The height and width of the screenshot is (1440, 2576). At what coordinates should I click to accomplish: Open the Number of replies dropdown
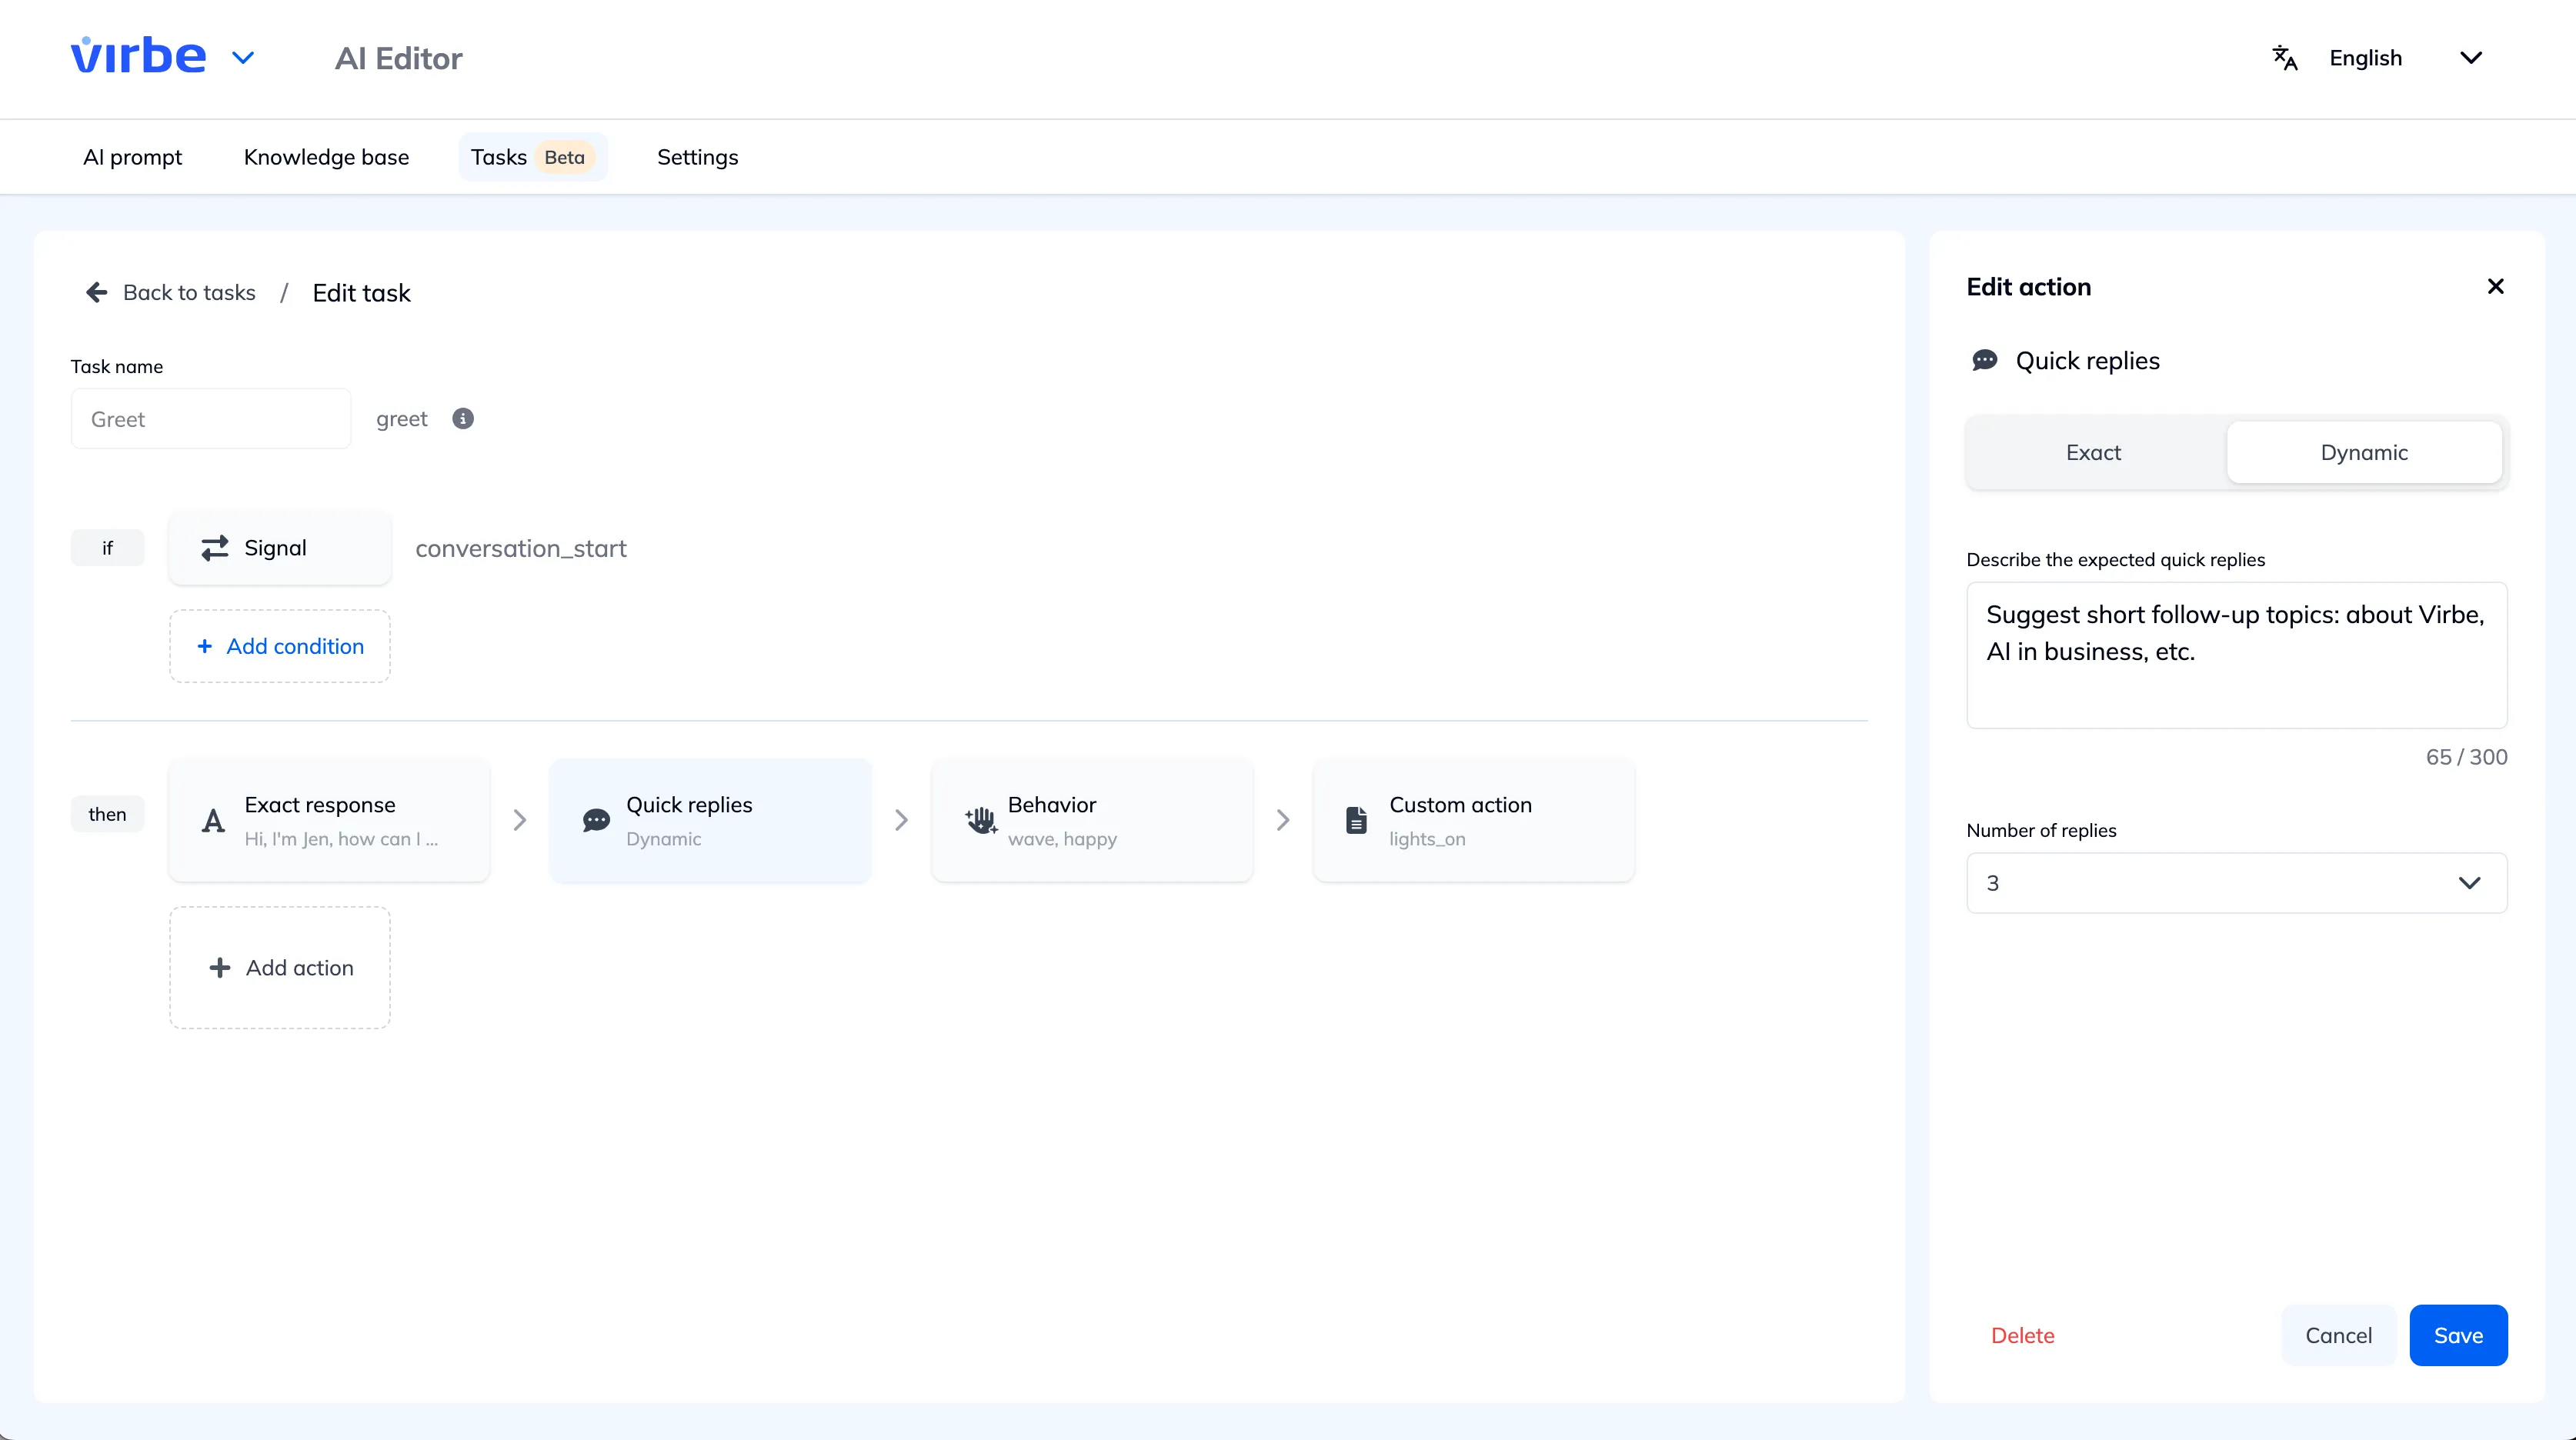(2236, 883)
